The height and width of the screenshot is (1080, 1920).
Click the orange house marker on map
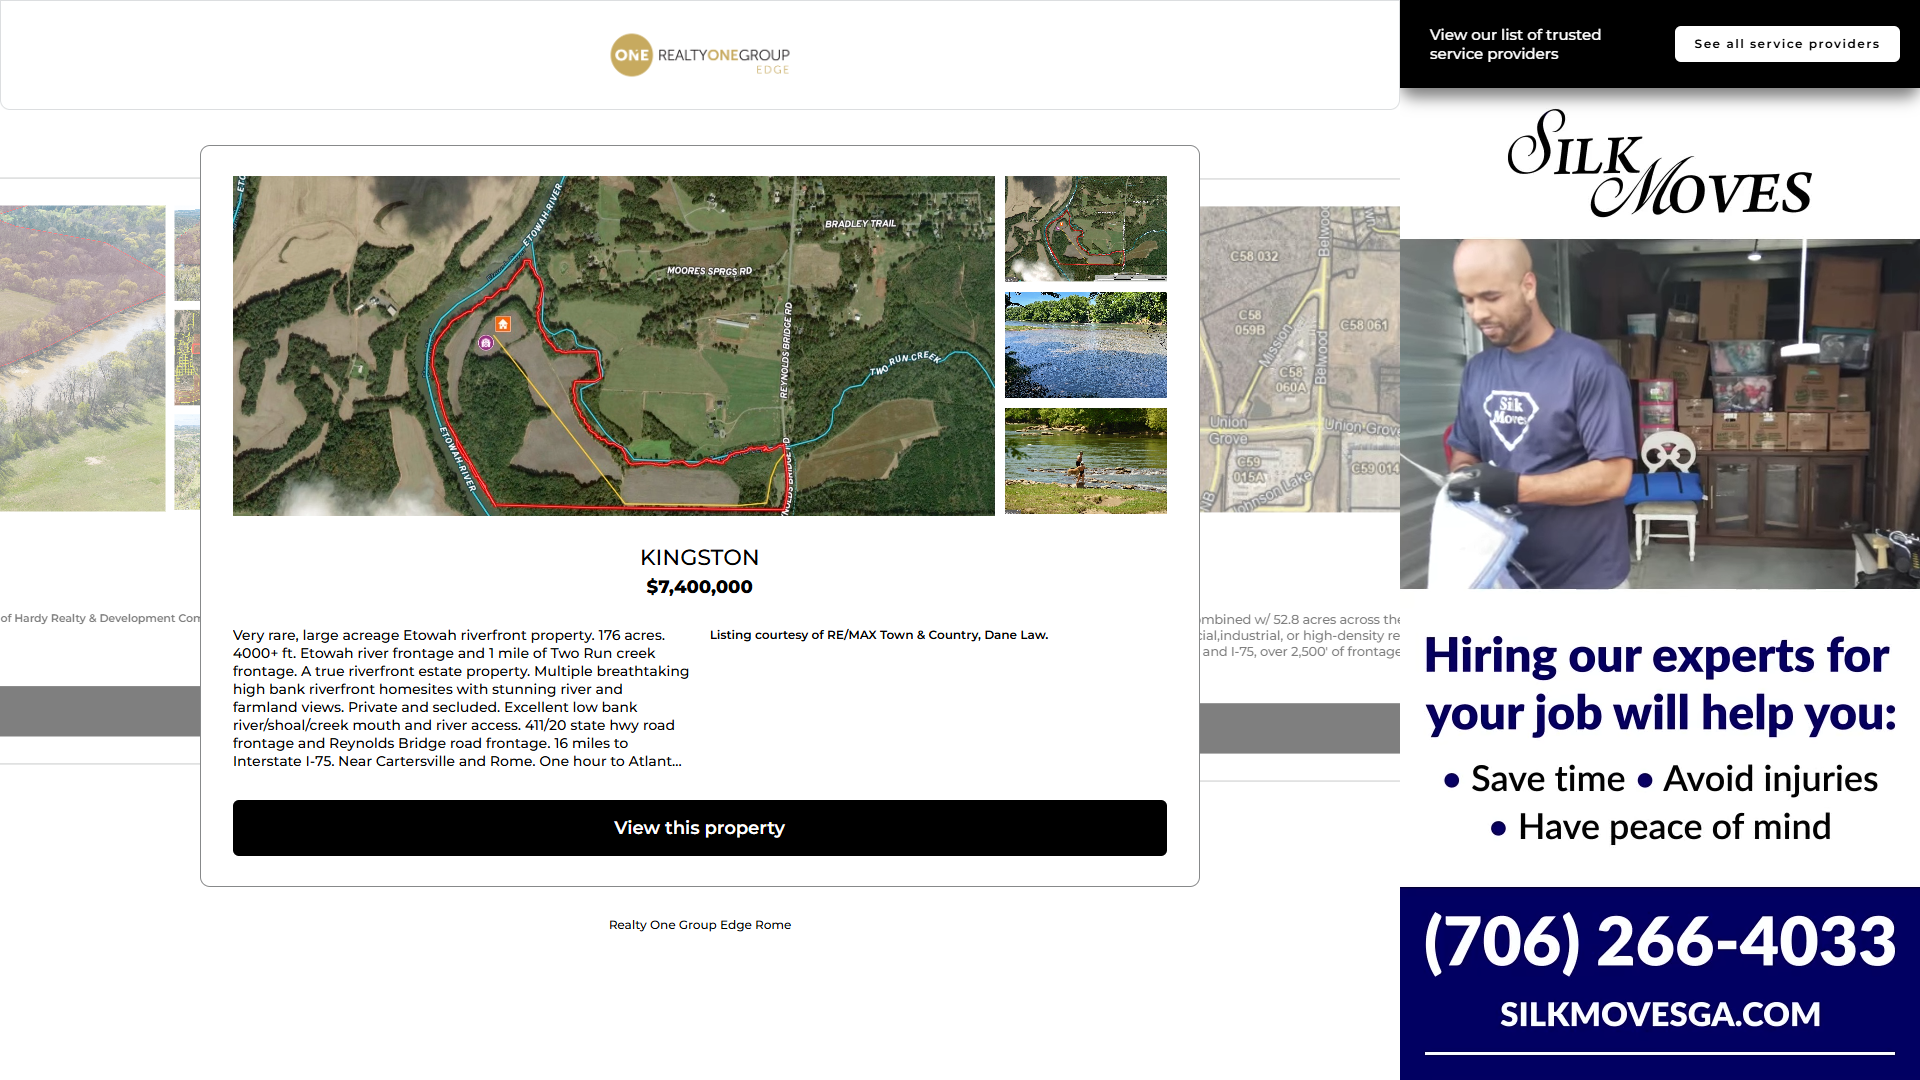(503, 324)
